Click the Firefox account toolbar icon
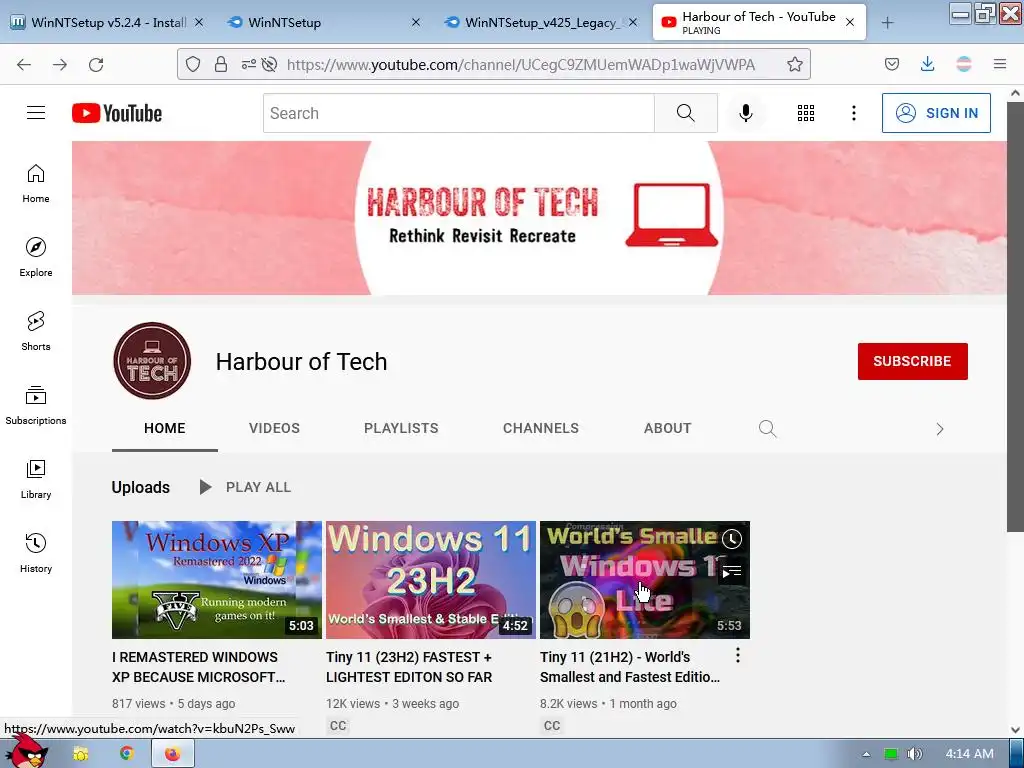 tap(963, 64)
